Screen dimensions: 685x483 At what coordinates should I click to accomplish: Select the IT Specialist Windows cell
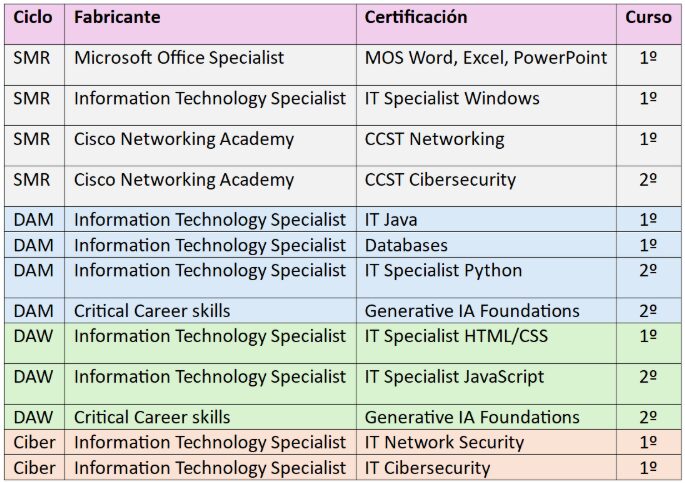[486, 105]
